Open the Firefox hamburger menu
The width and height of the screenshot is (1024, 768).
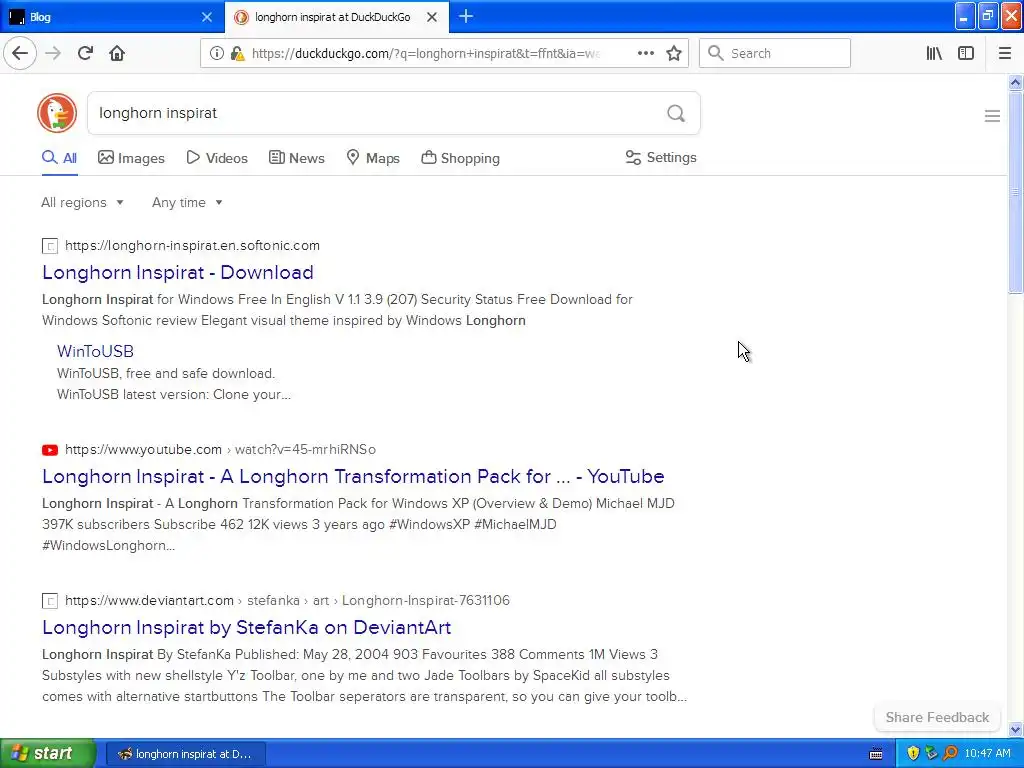(1004, 53)
